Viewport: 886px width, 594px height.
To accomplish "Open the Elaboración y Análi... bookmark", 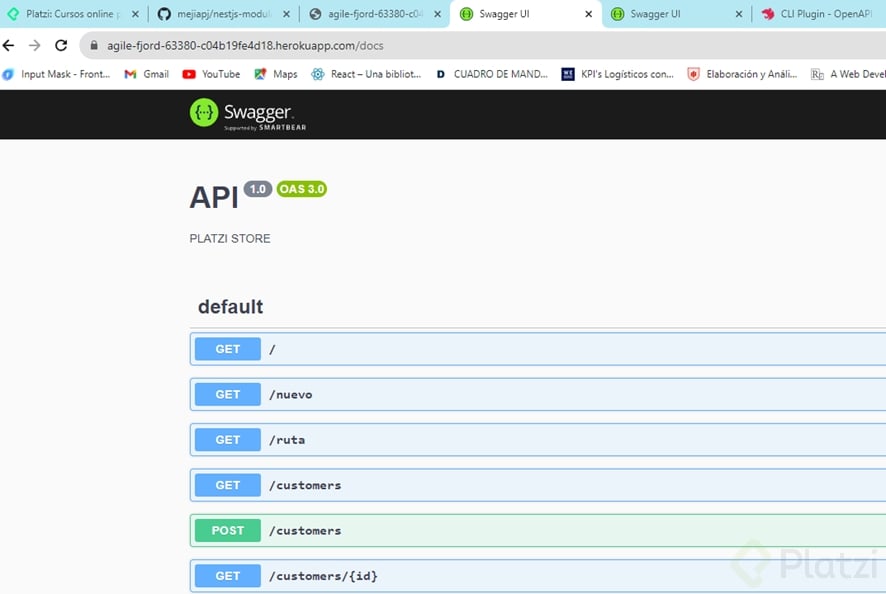I will pos(742,74).
